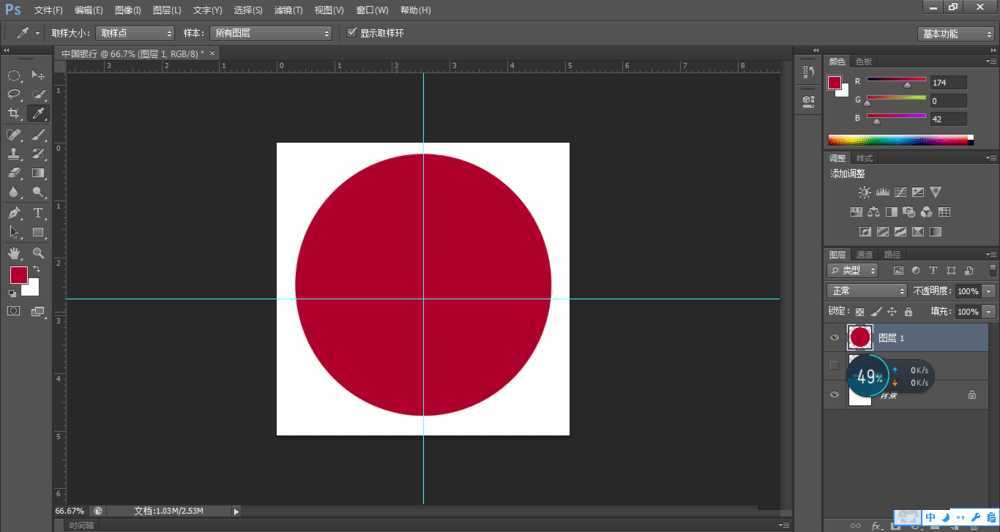Open the 样本 所有图层 dropdown
This screenshot has height=532, width=1000.
click(x=270, y=33)
